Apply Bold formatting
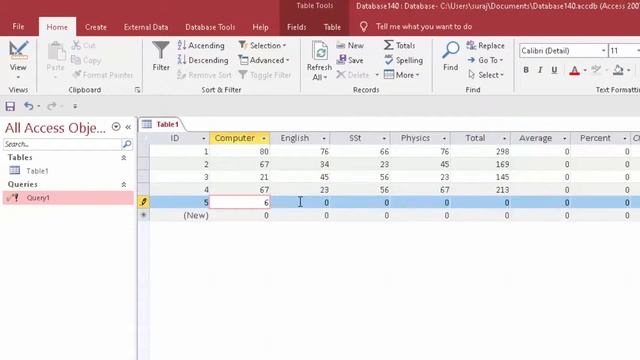 526,70
